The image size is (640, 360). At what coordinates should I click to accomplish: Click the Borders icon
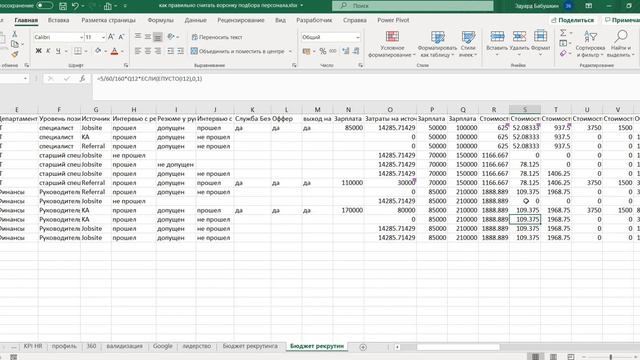pyautogui.click(x=78, y=51)
